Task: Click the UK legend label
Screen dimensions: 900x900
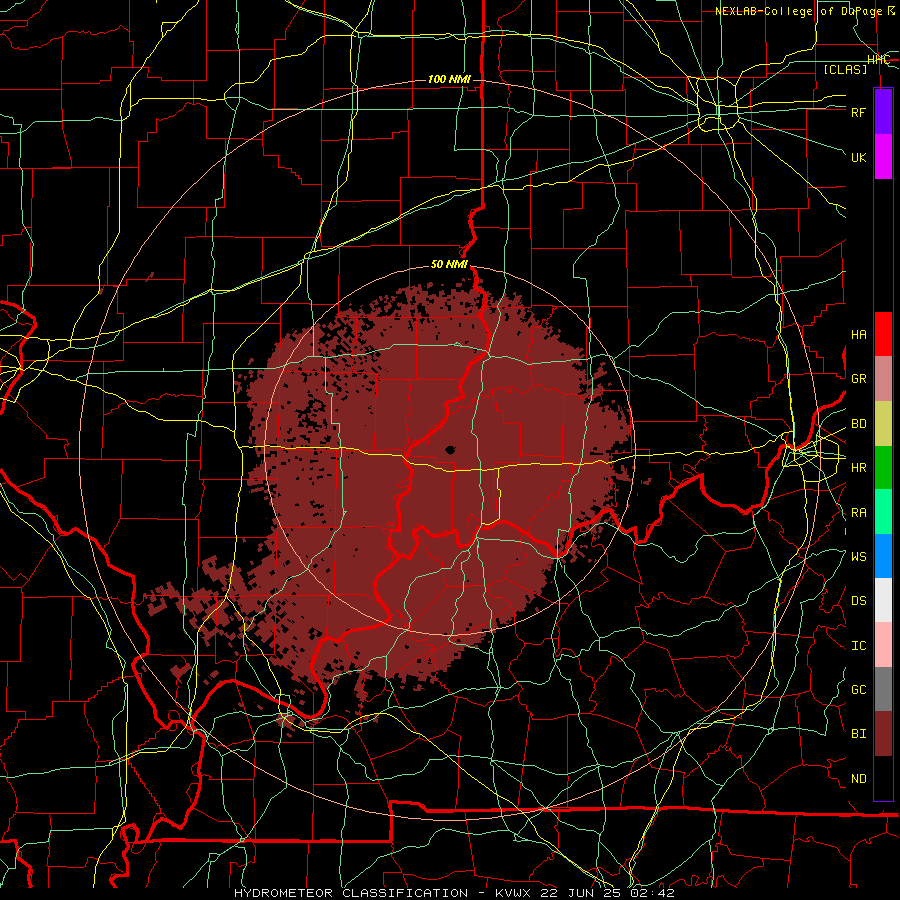Action: [859, 157]
